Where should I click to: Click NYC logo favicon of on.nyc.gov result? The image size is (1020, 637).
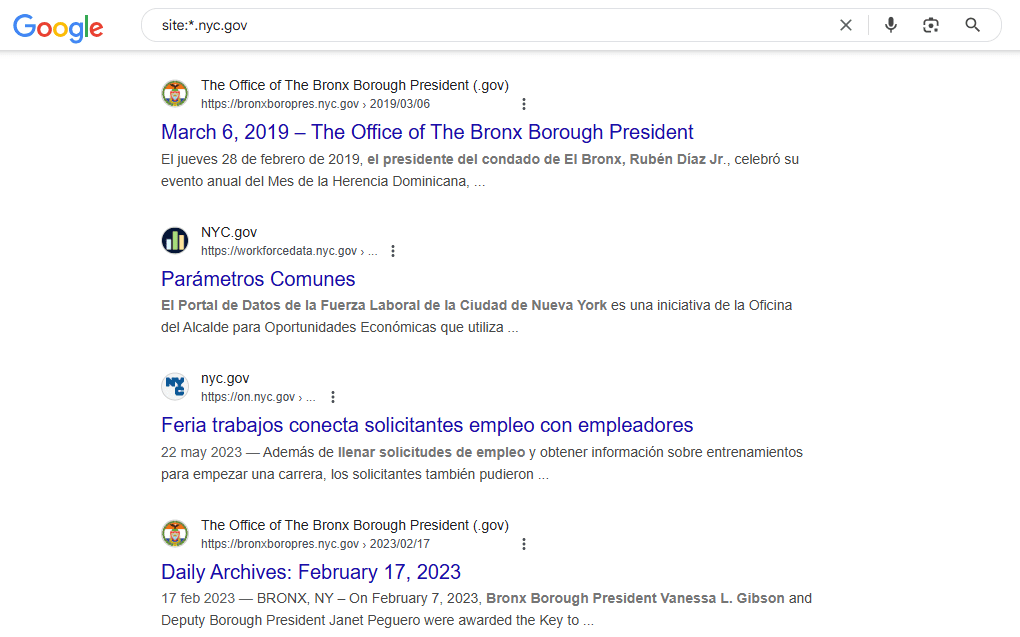coord(175,386)
